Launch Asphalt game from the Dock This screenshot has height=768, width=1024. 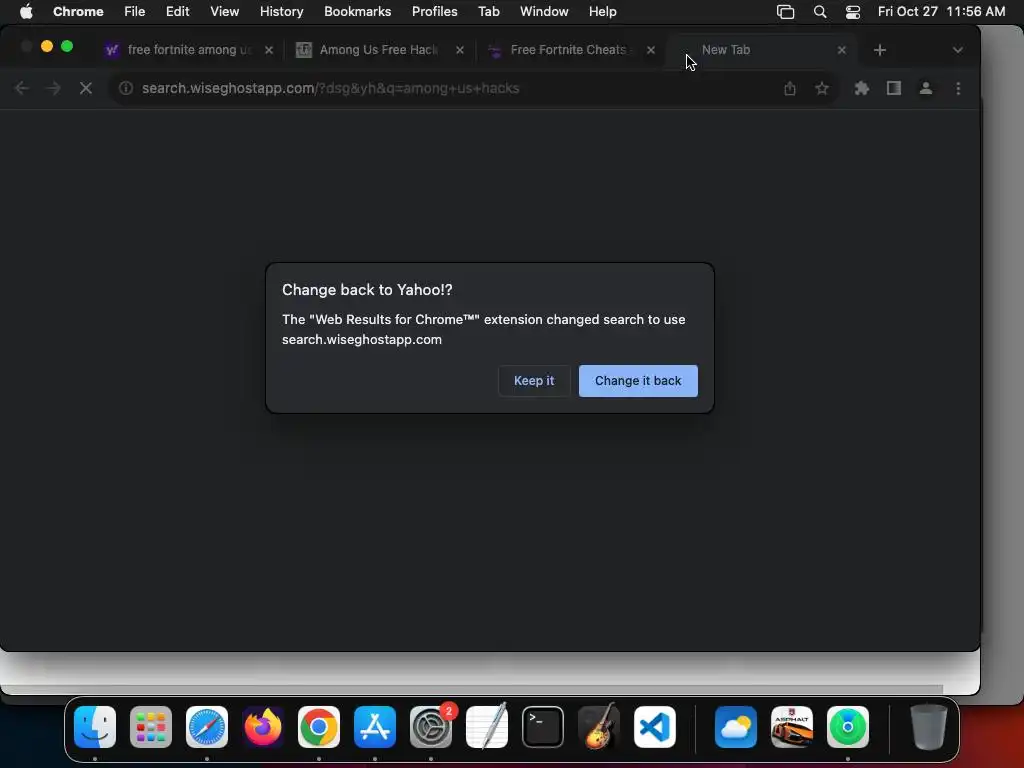792,727
